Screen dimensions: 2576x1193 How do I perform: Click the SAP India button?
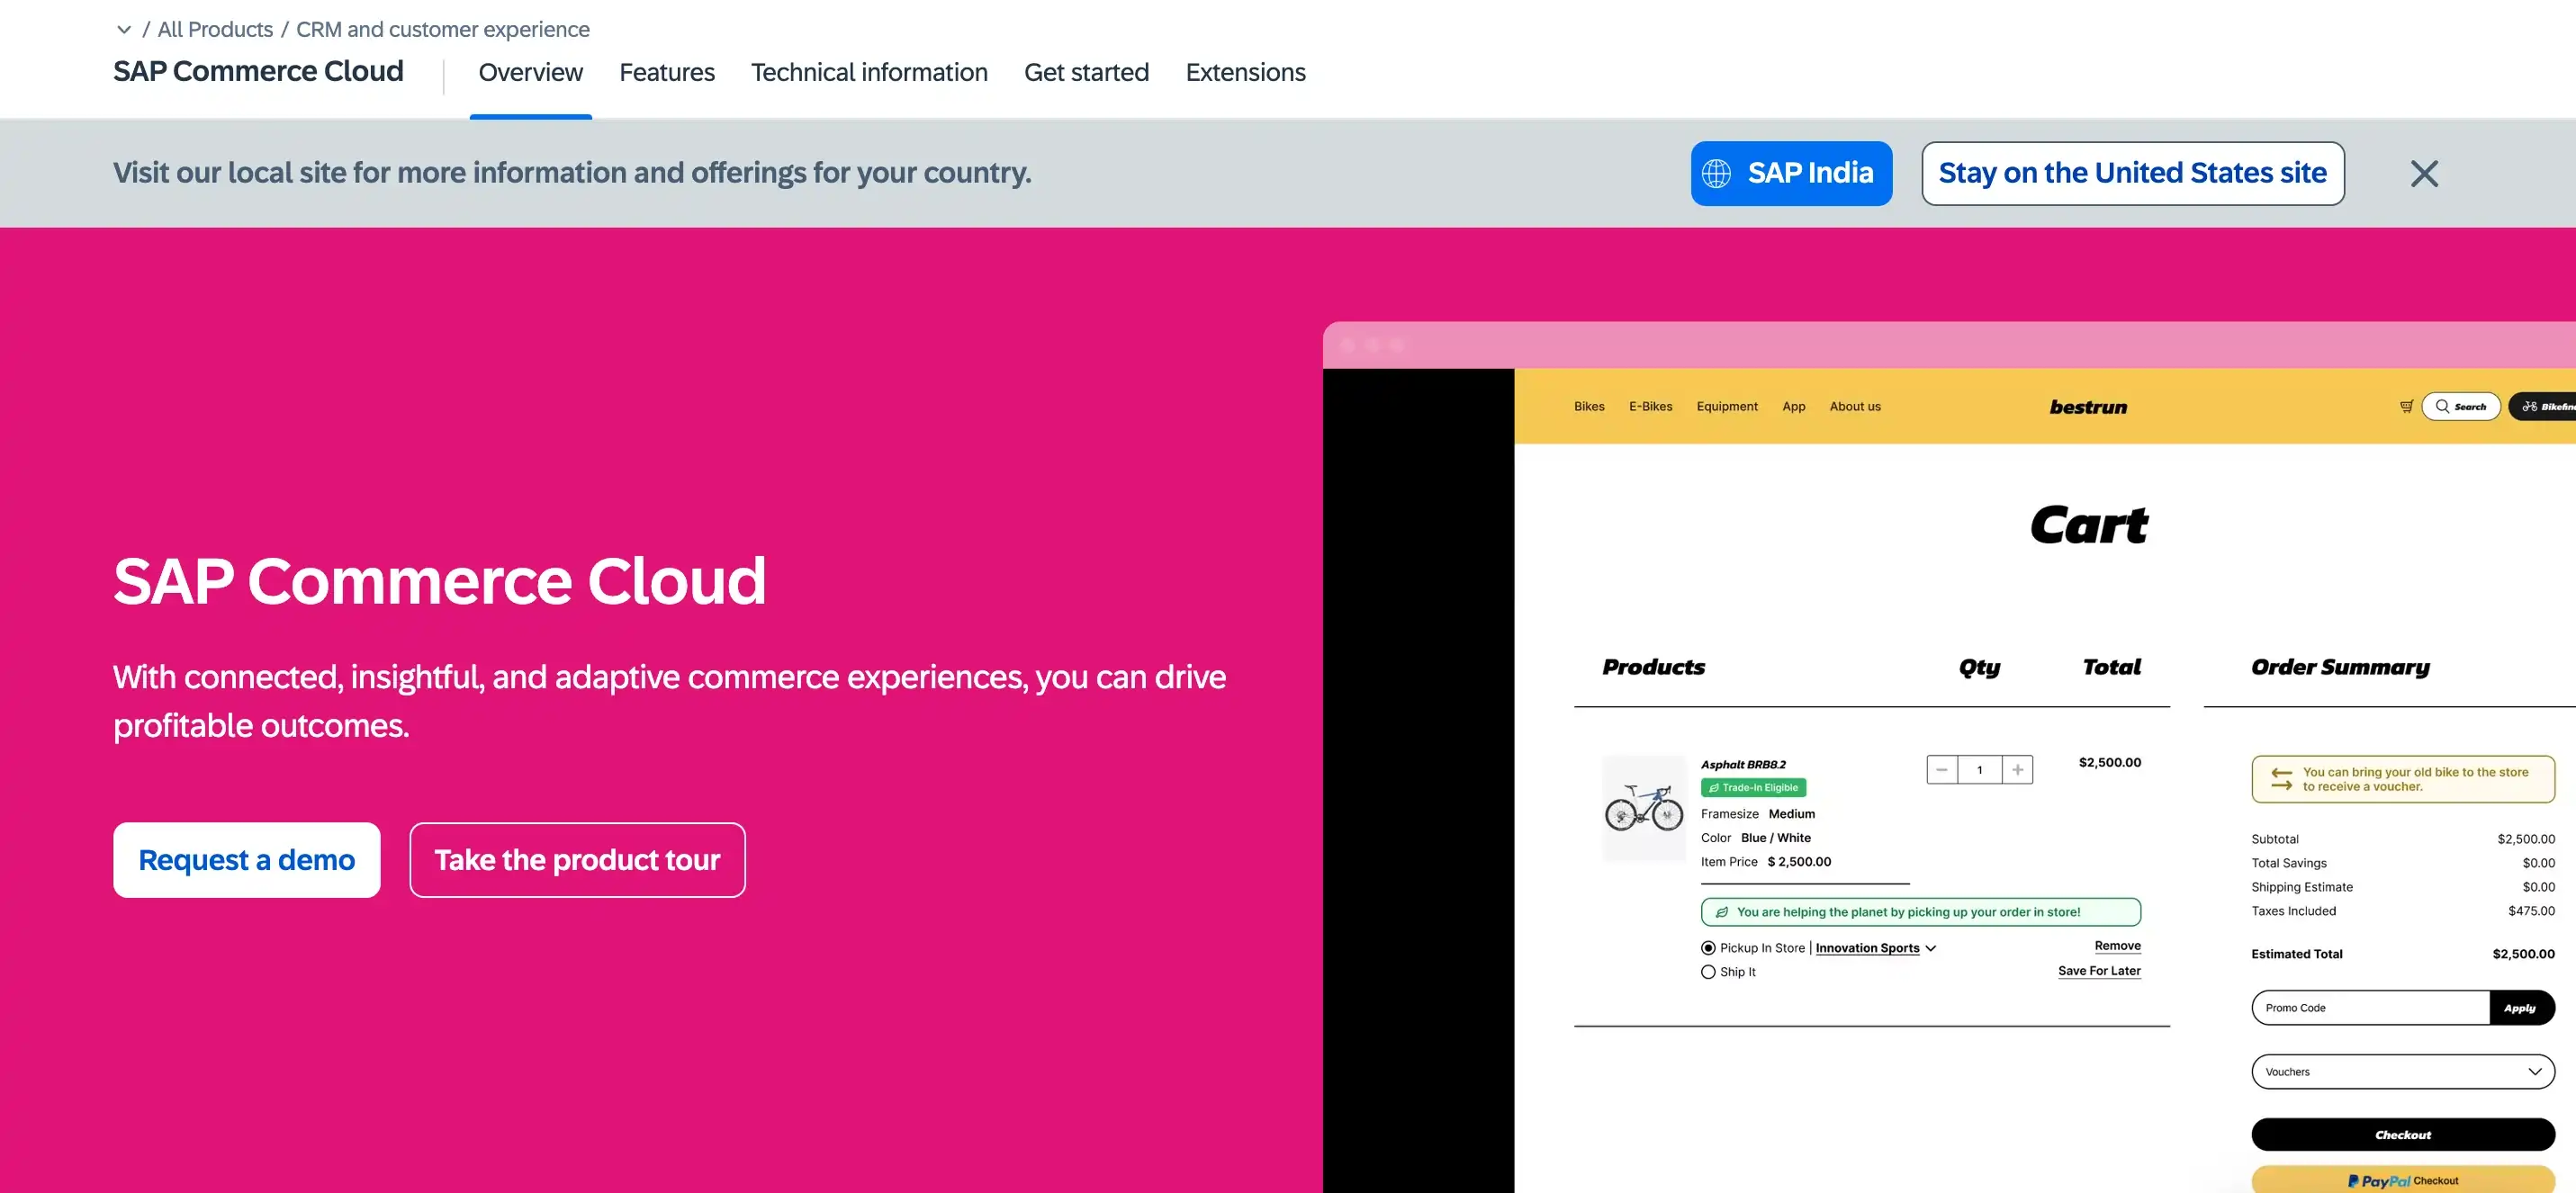click(1791, 173)
